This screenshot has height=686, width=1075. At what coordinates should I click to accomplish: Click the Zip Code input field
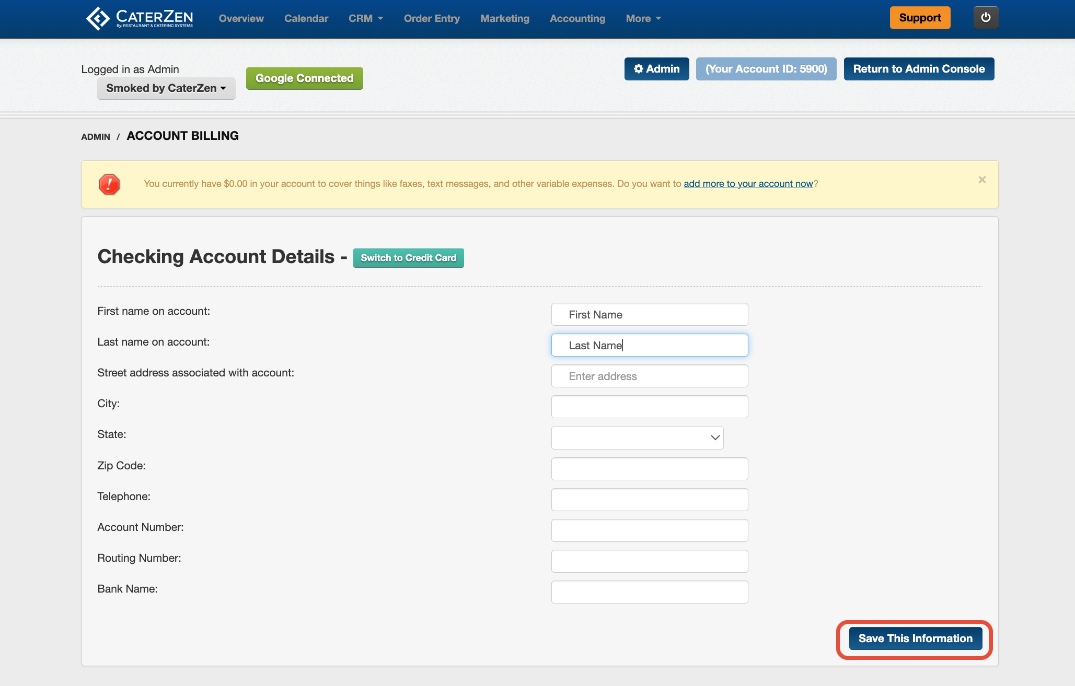(x=649, y=469)
